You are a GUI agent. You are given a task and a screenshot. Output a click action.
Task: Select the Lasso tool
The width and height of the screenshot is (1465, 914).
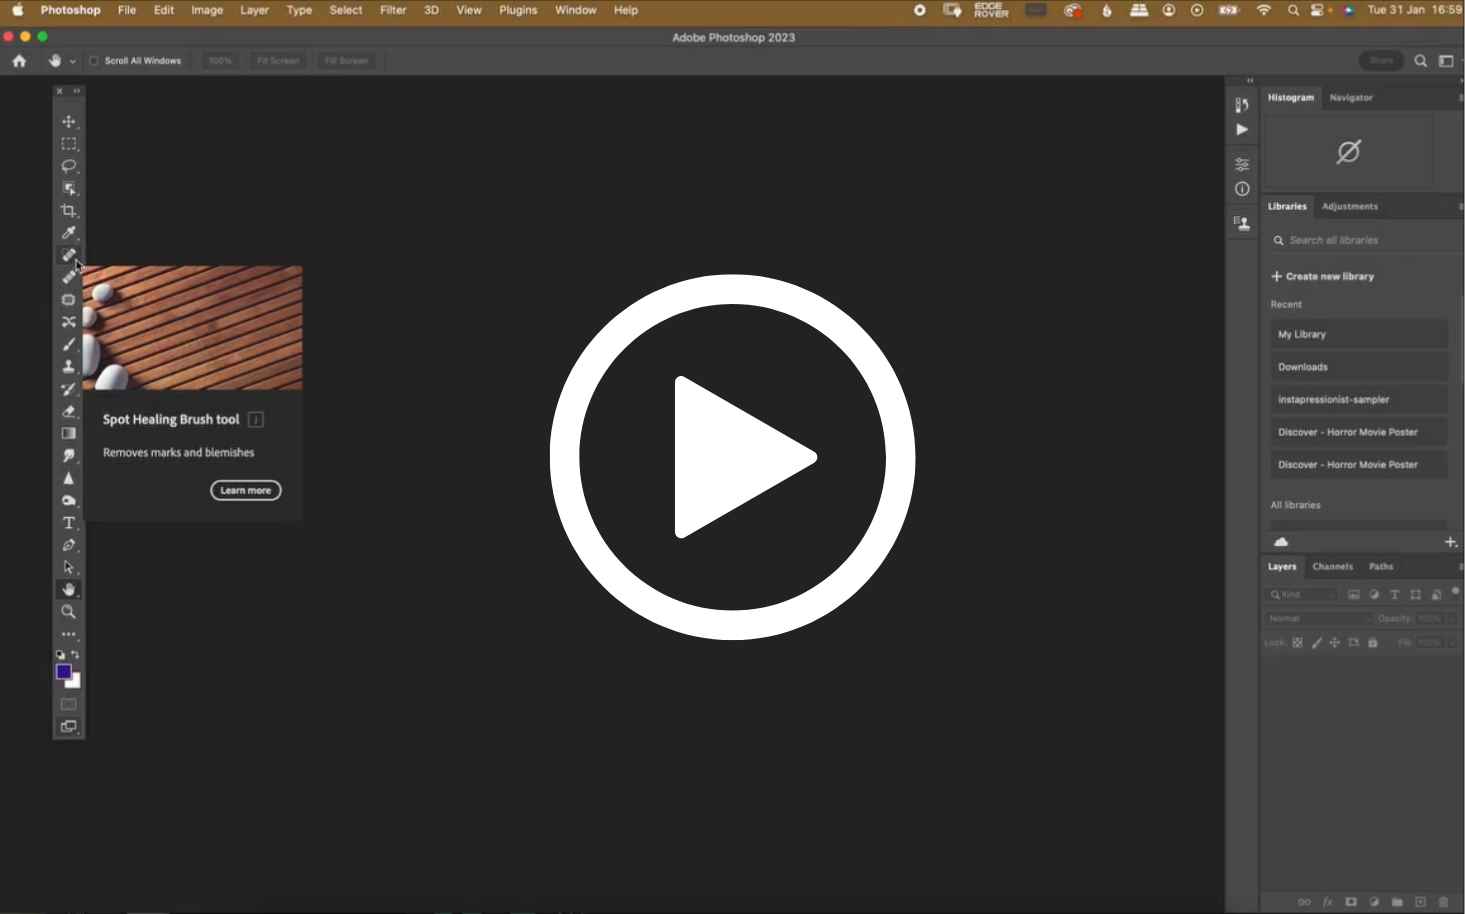point(68,166)
